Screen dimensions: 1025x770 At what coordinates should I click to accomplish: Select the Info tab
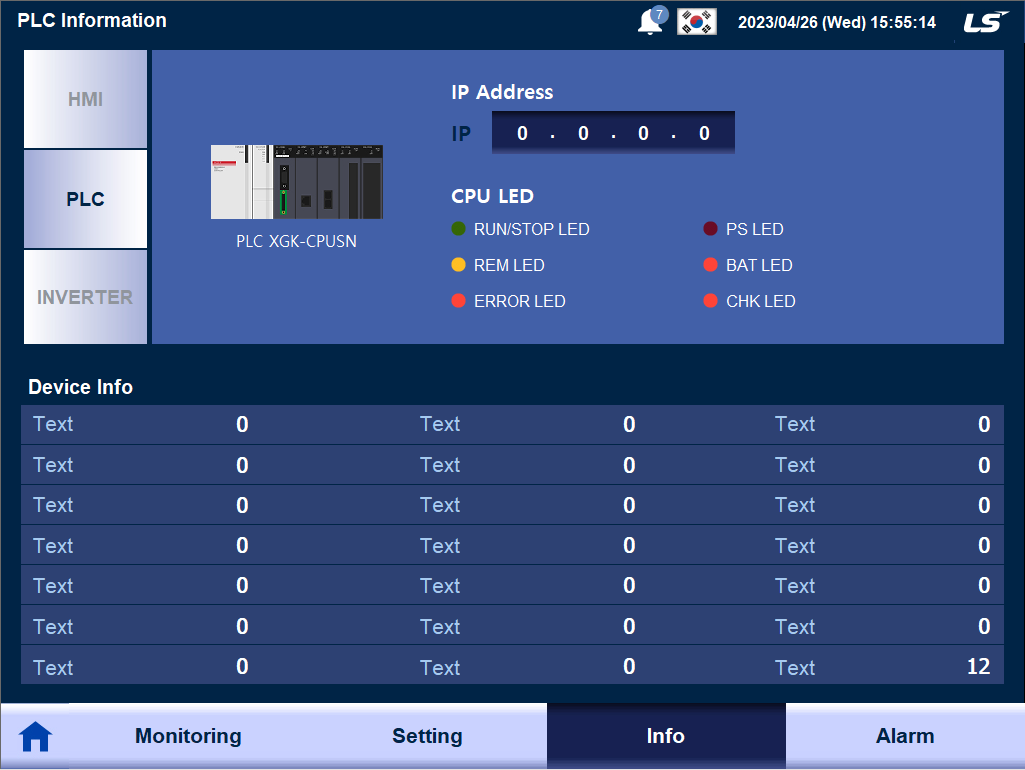coord(665,735)
